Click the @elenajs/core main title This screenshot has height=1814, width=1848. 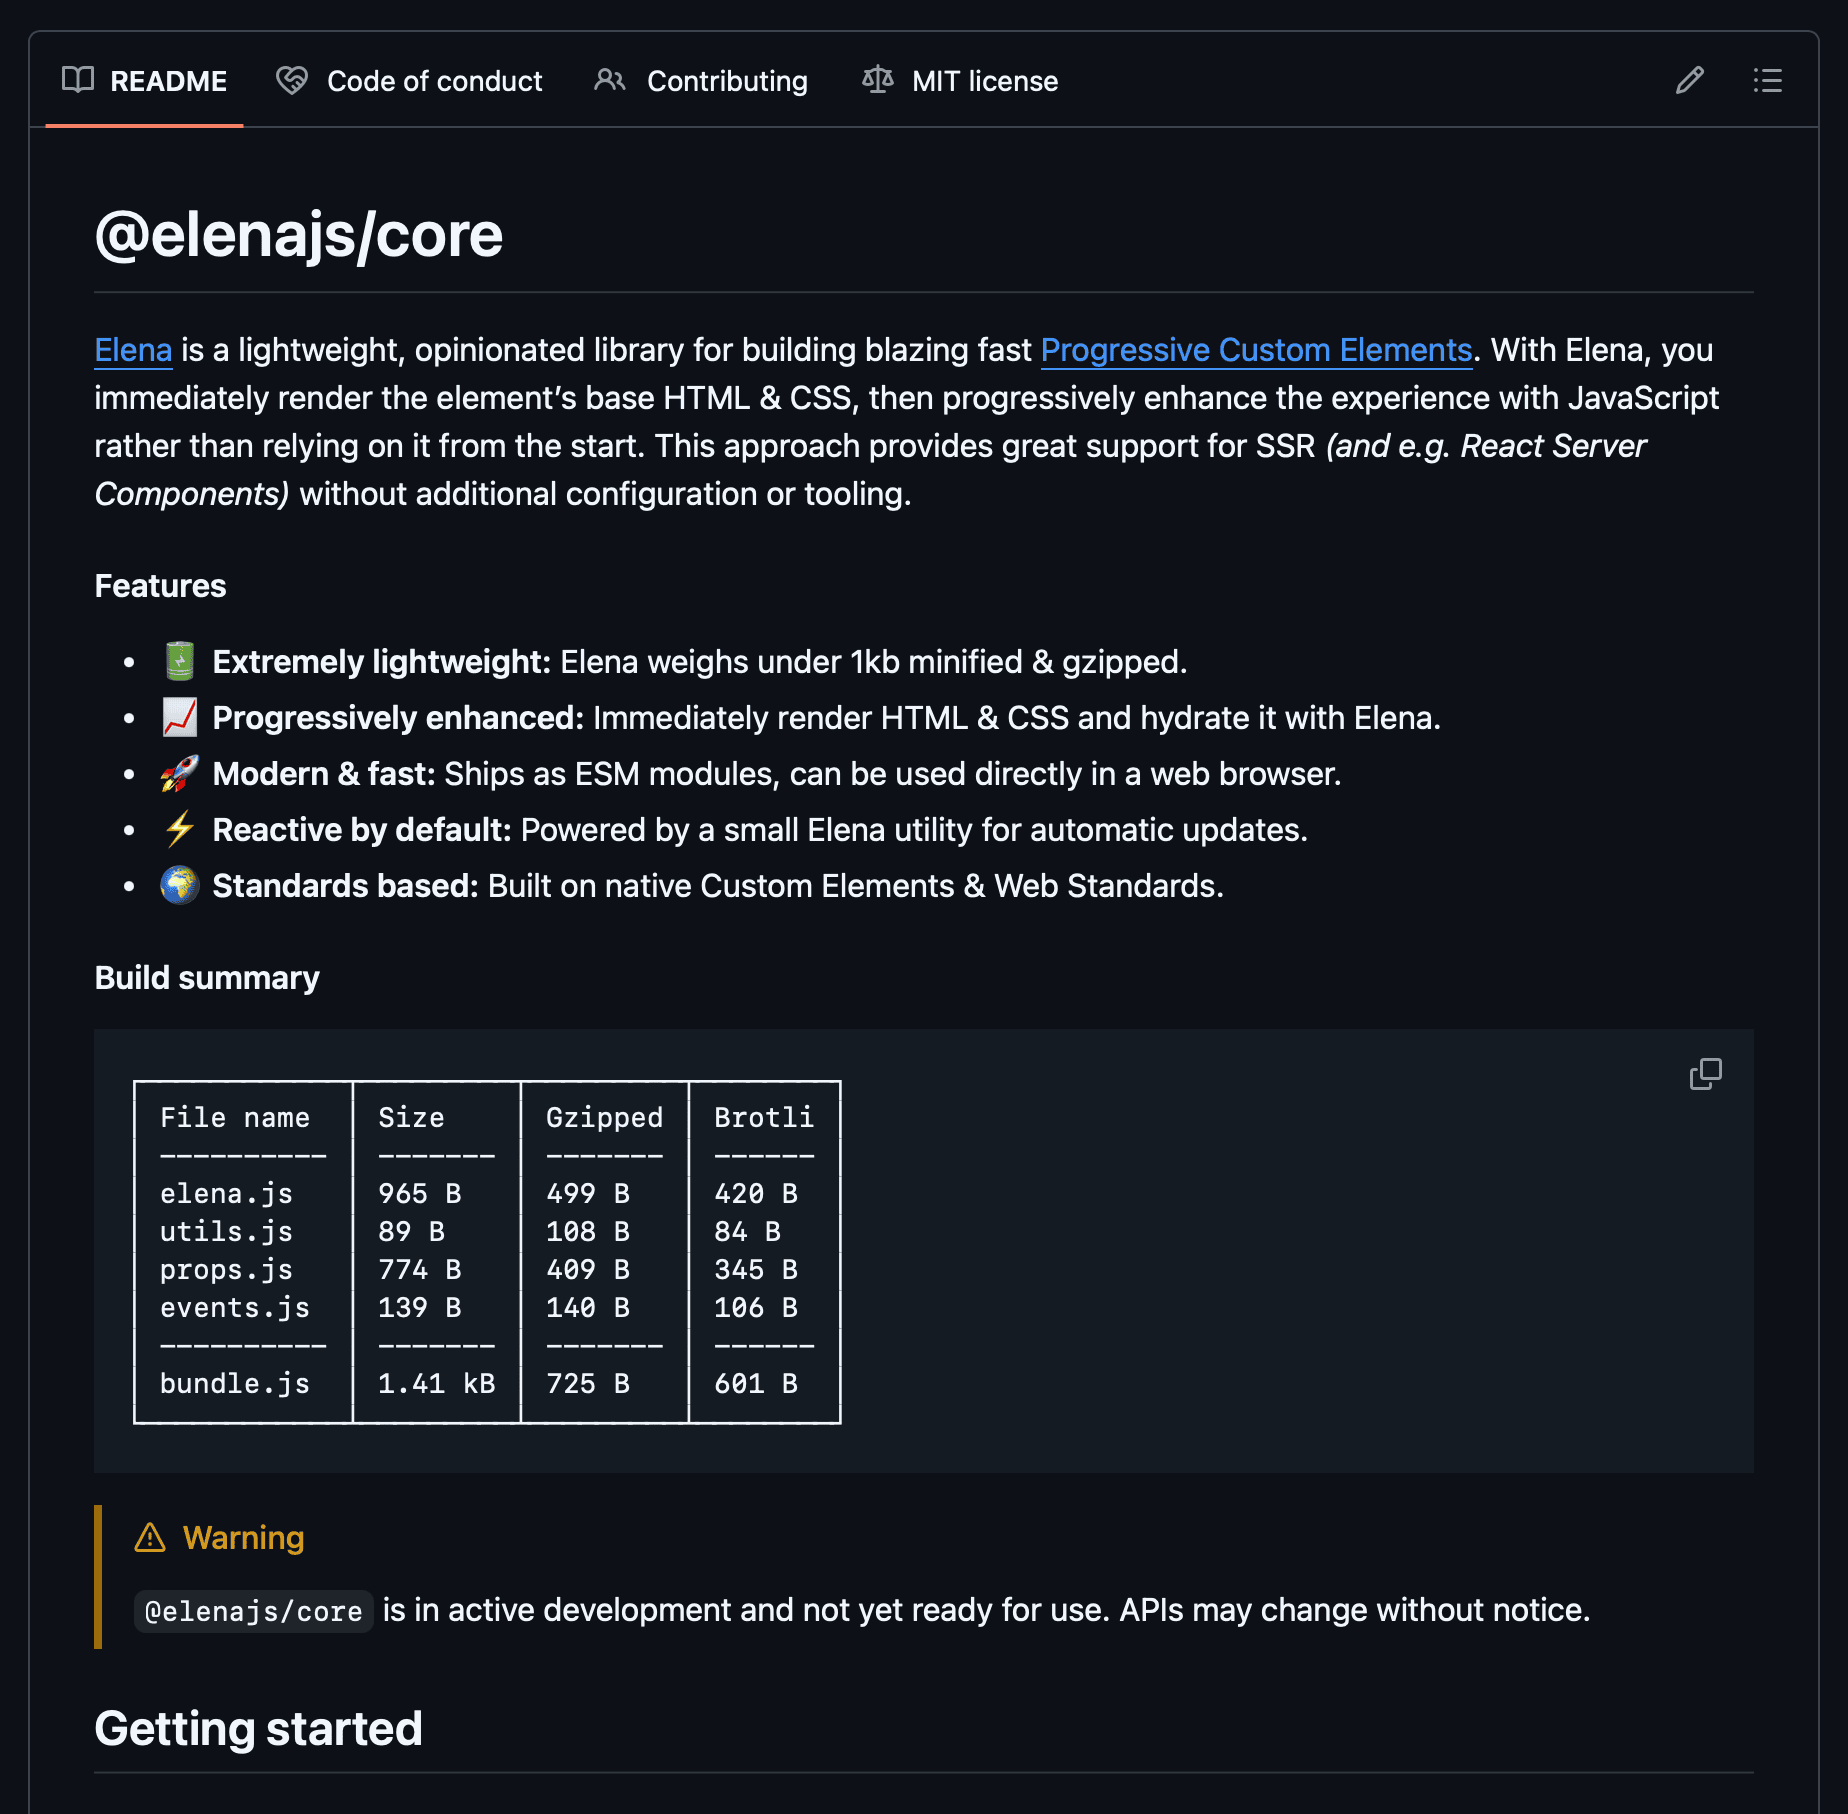298,236
